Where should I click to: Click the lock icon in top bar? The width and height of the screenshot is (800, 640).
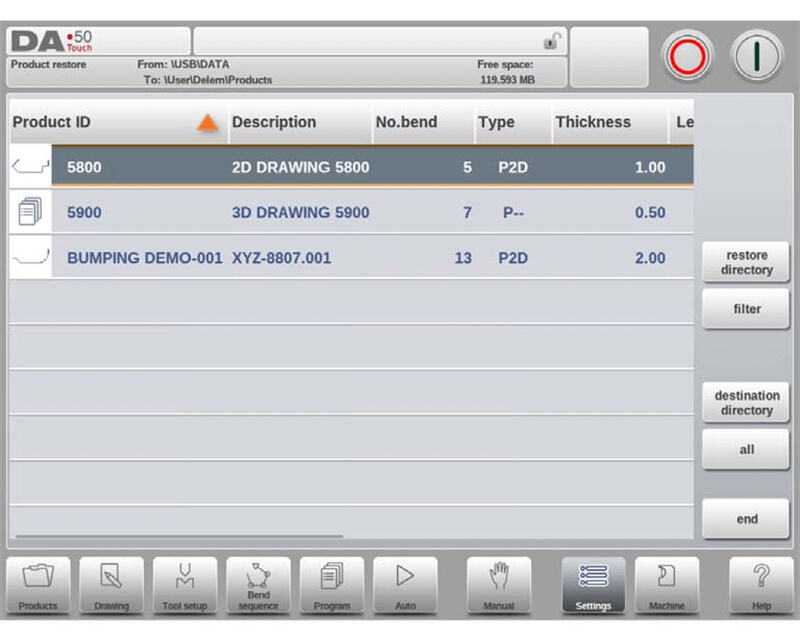(550, 41)
